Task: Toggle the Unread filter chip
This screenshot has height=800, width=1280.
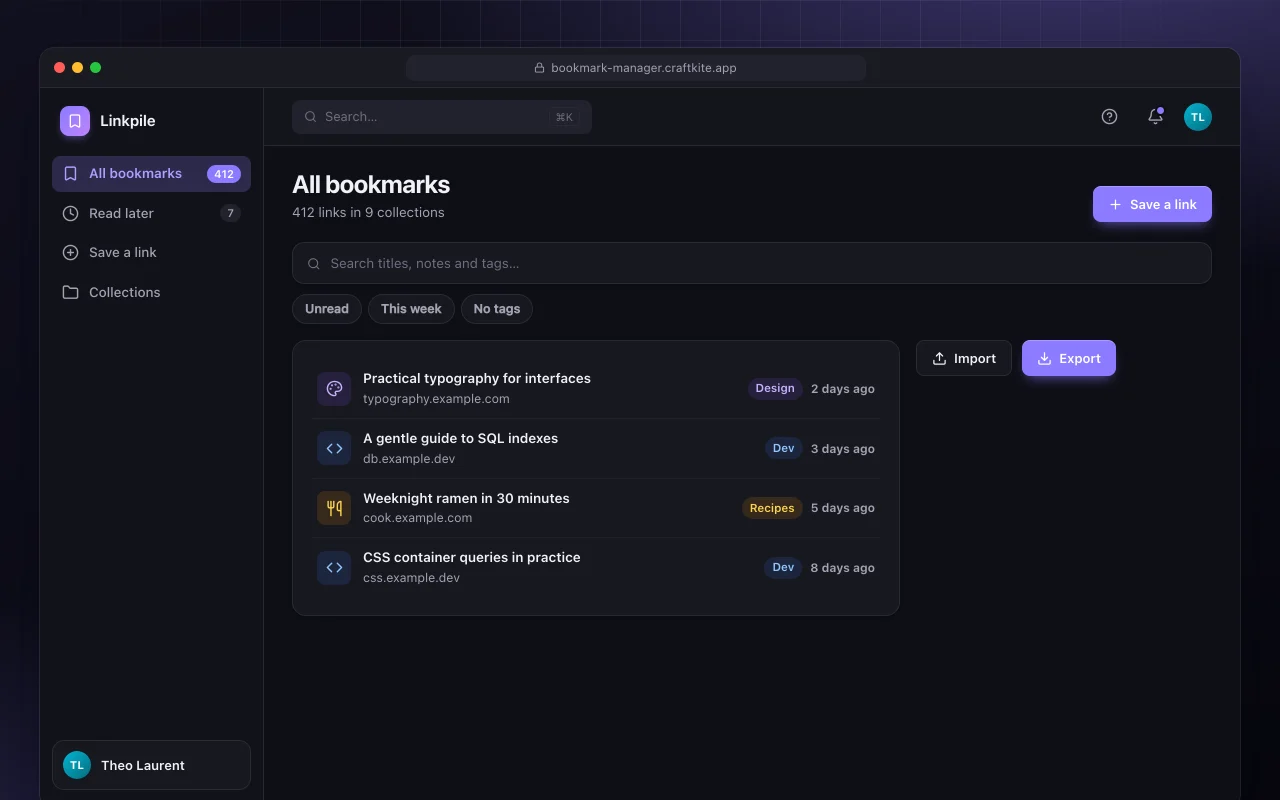Action: point(327,309)
